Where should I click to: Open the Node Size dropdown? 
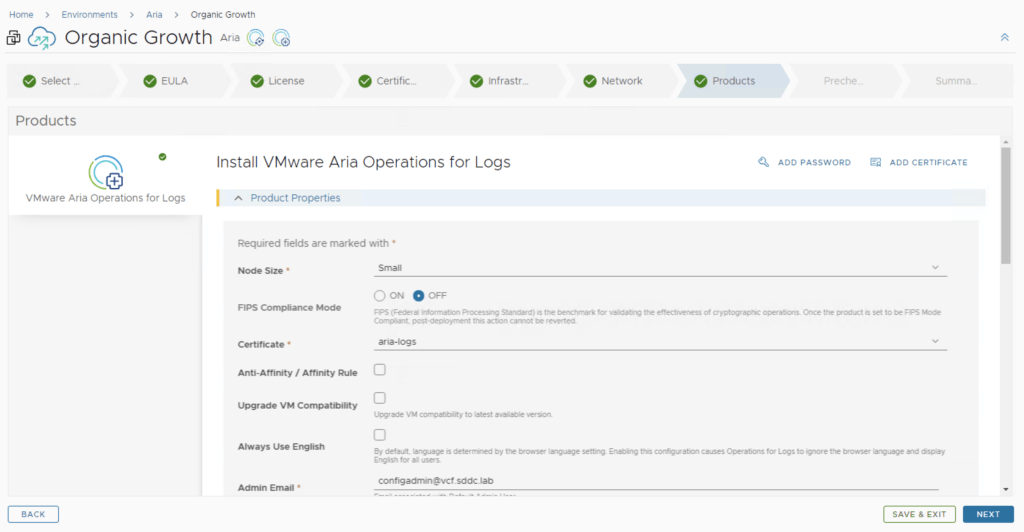(659, 268)
